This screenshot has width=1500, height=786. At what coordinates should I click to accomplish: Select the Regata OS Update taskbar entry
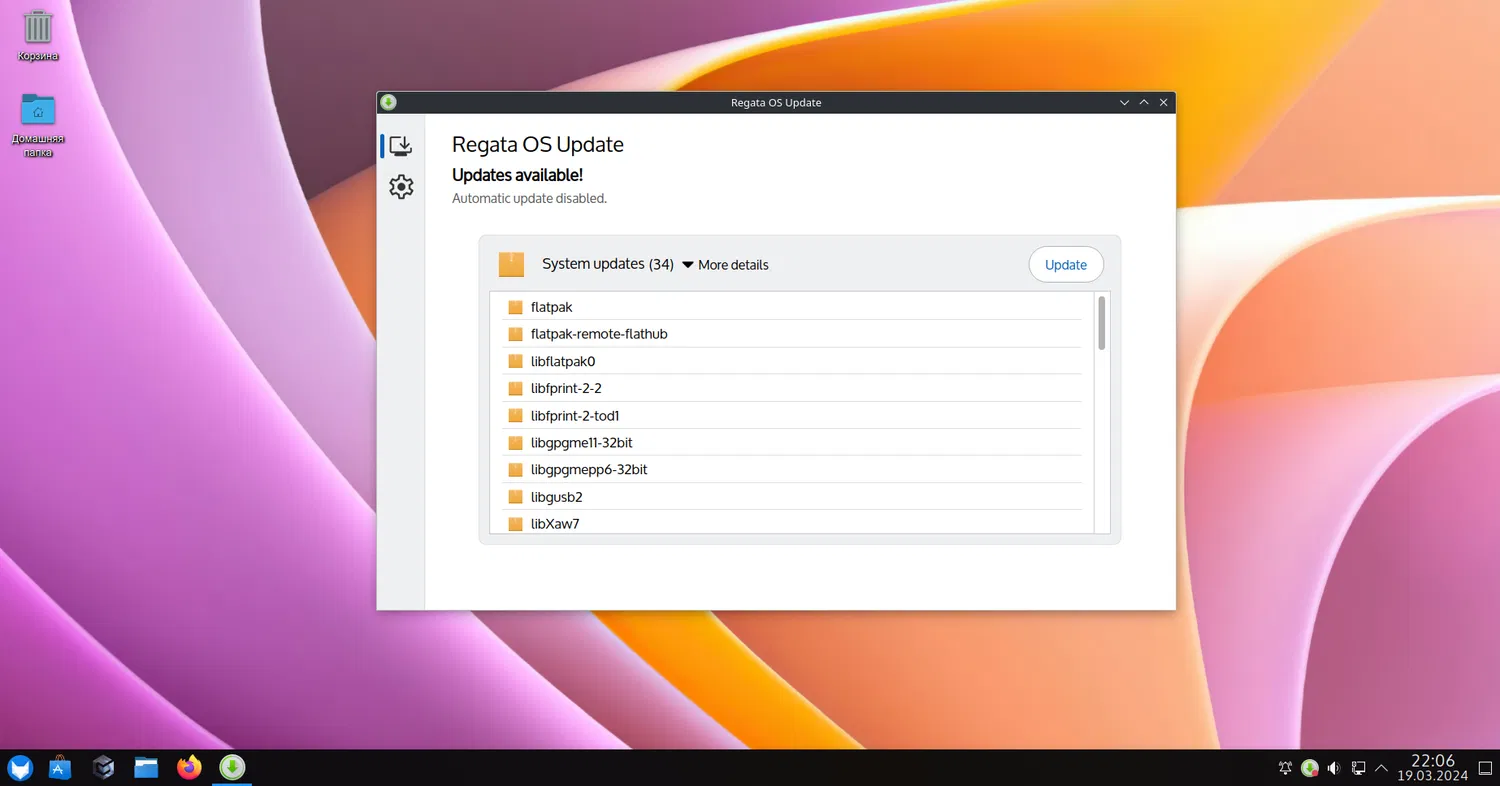pos(232,767)
